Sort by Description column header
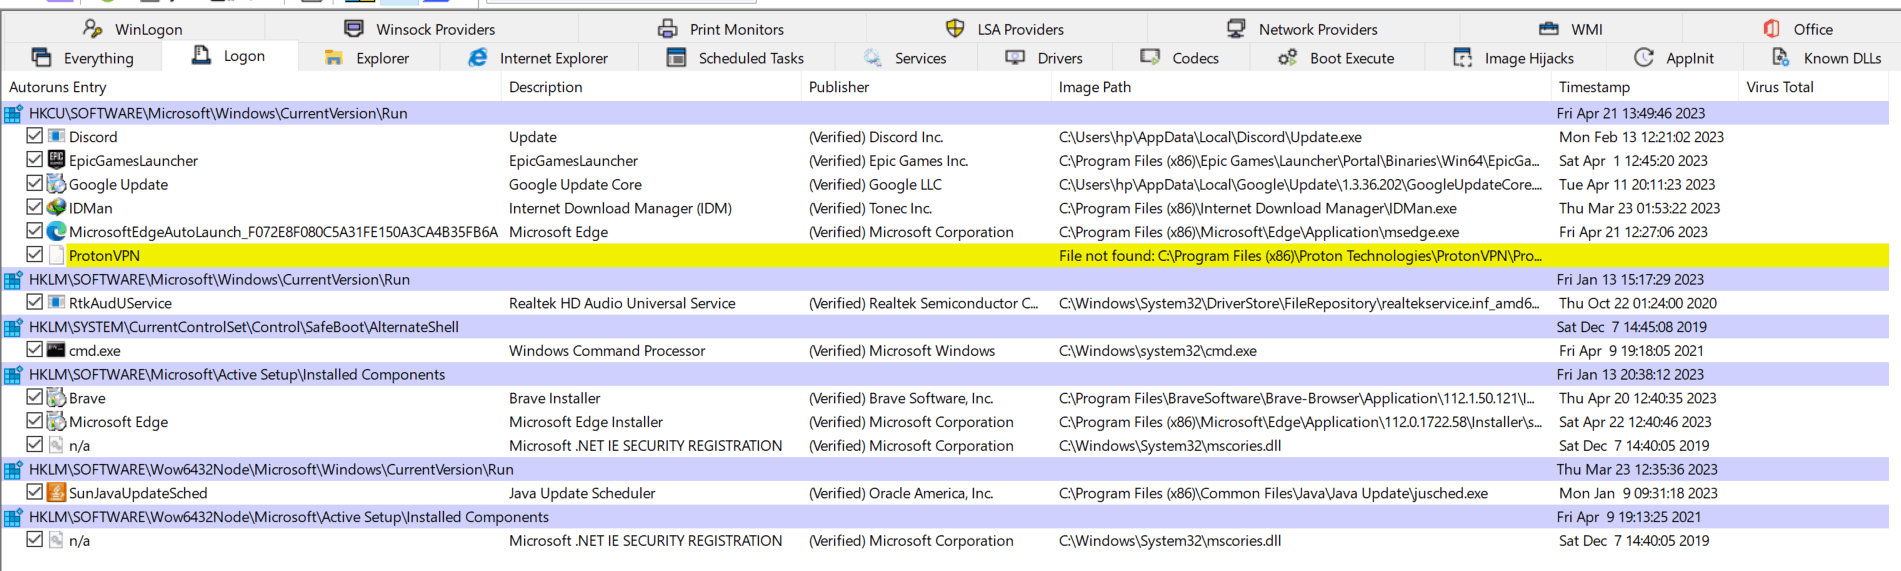The height and width of the screenshot is (571, 1901). (x=651, y=87)
